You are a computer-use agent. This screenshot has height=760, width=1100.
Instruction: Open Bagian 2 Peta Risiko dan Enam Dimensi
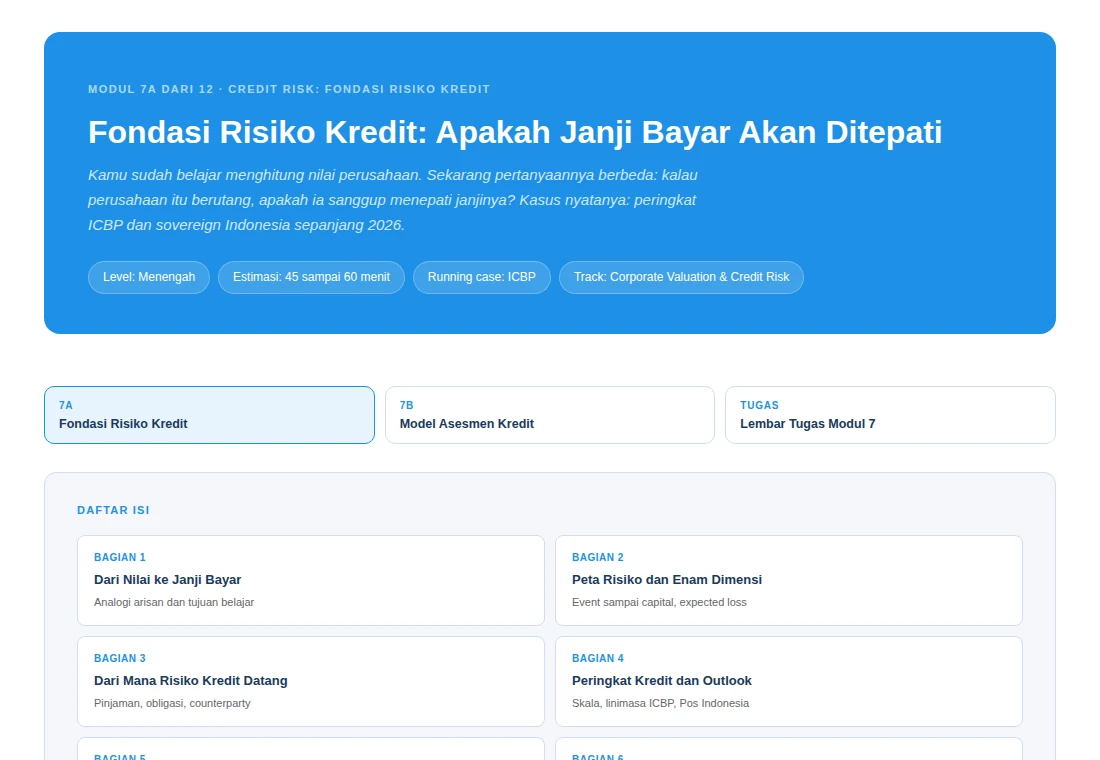click(789, 580)
